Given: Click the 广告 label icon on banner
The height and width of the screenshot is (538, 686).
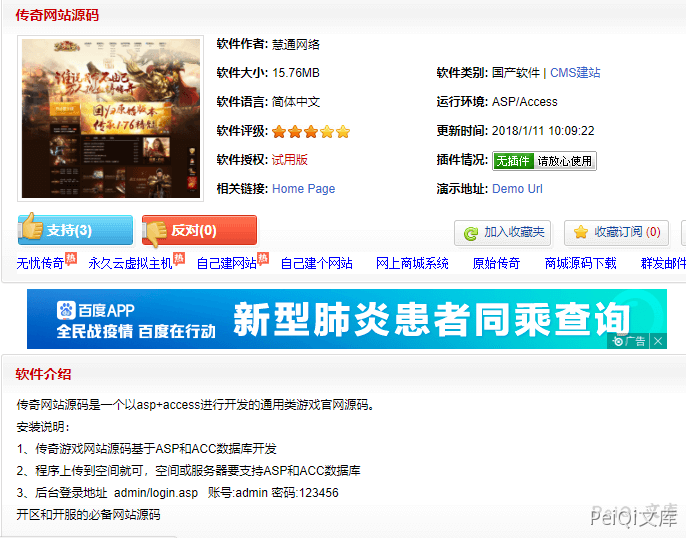Looking at the screenshot, I should click(x=629, y=341).
